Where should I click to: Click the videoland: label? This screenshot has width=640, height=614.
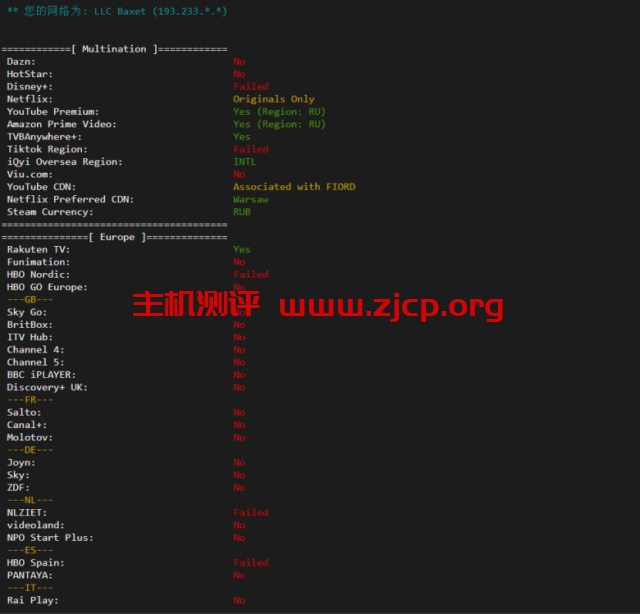click(x=36, y=525)
